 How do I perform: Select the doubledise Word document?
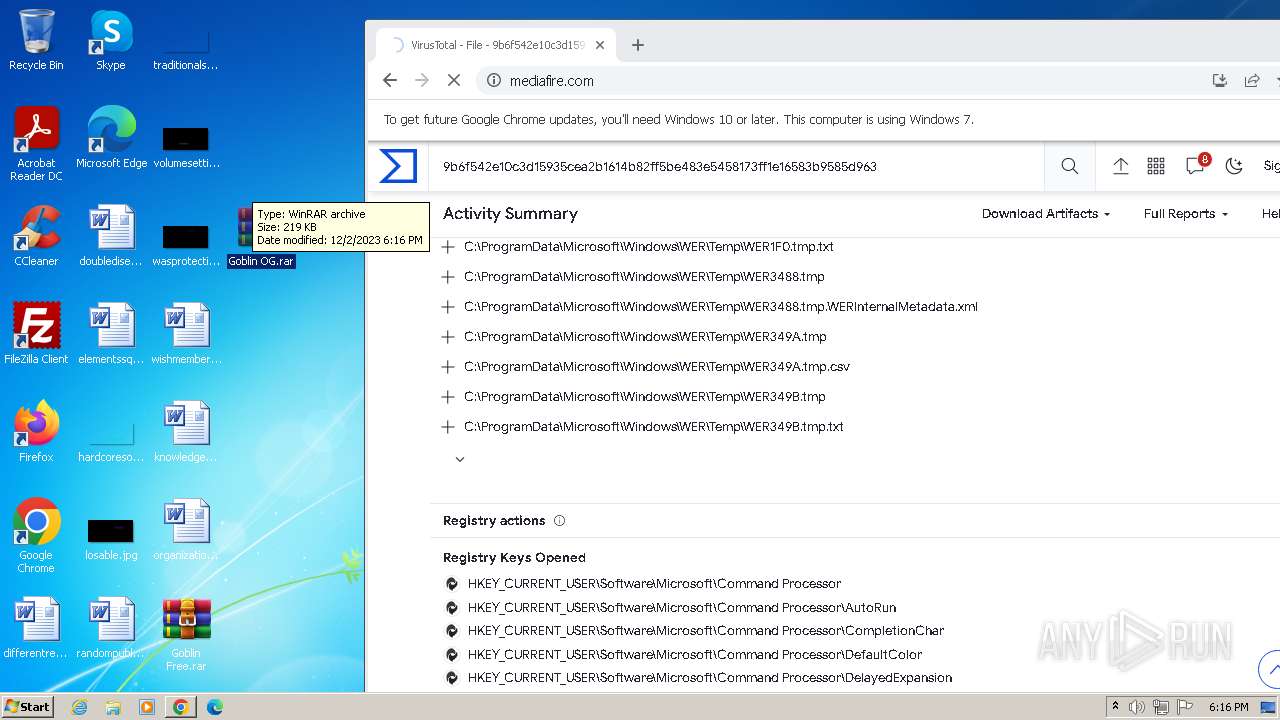pos(111,236)
